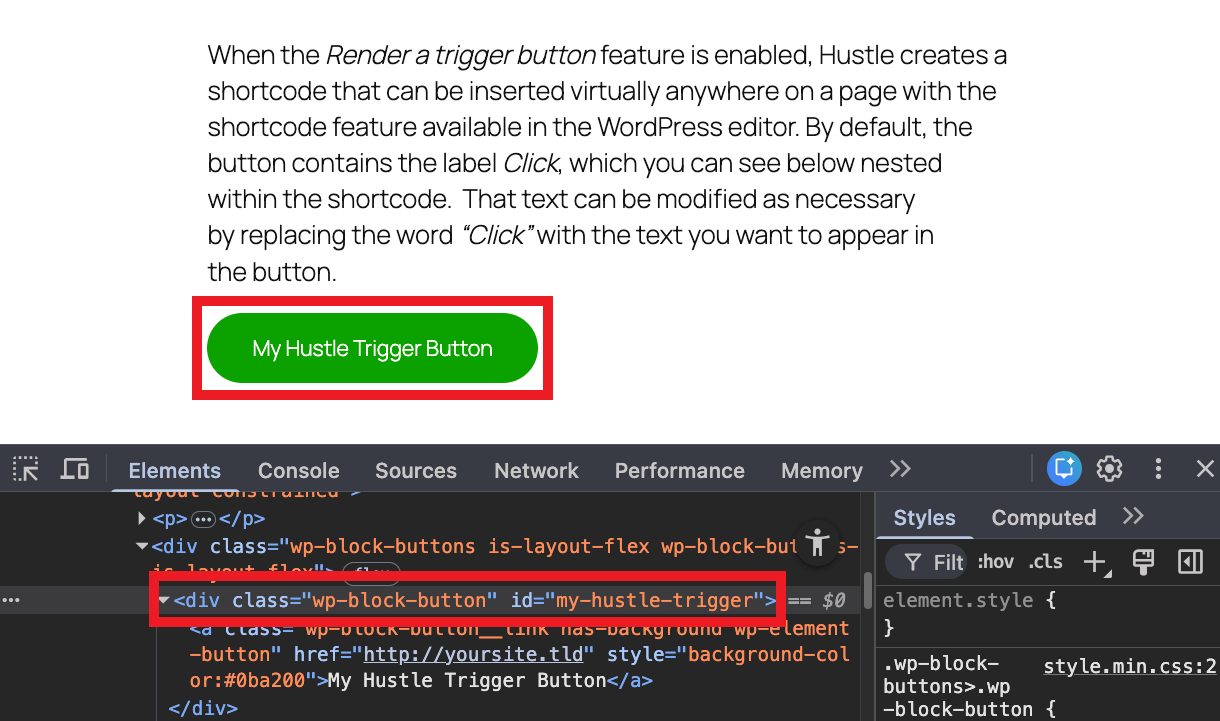
Task: Show more DevTools tabs with the chevrons
Action: [x=900, y=469]
